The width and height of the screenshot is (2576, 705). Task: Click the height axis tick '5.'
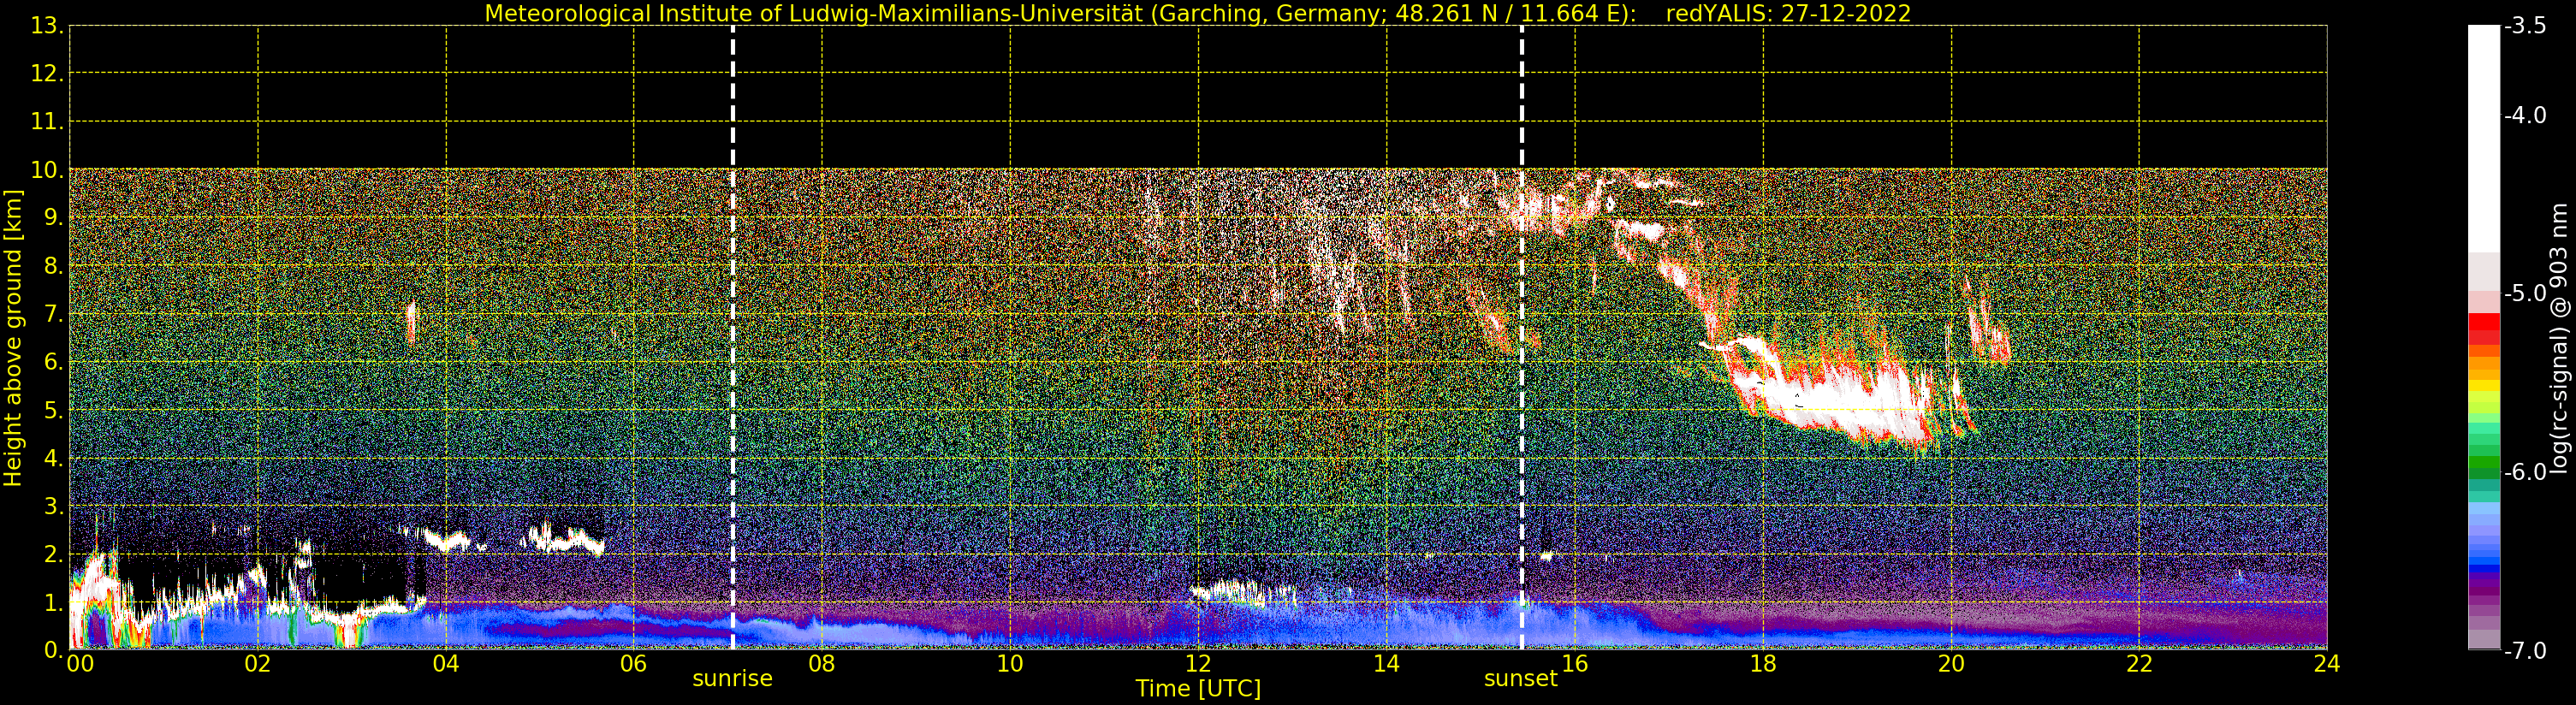[54, 411]
